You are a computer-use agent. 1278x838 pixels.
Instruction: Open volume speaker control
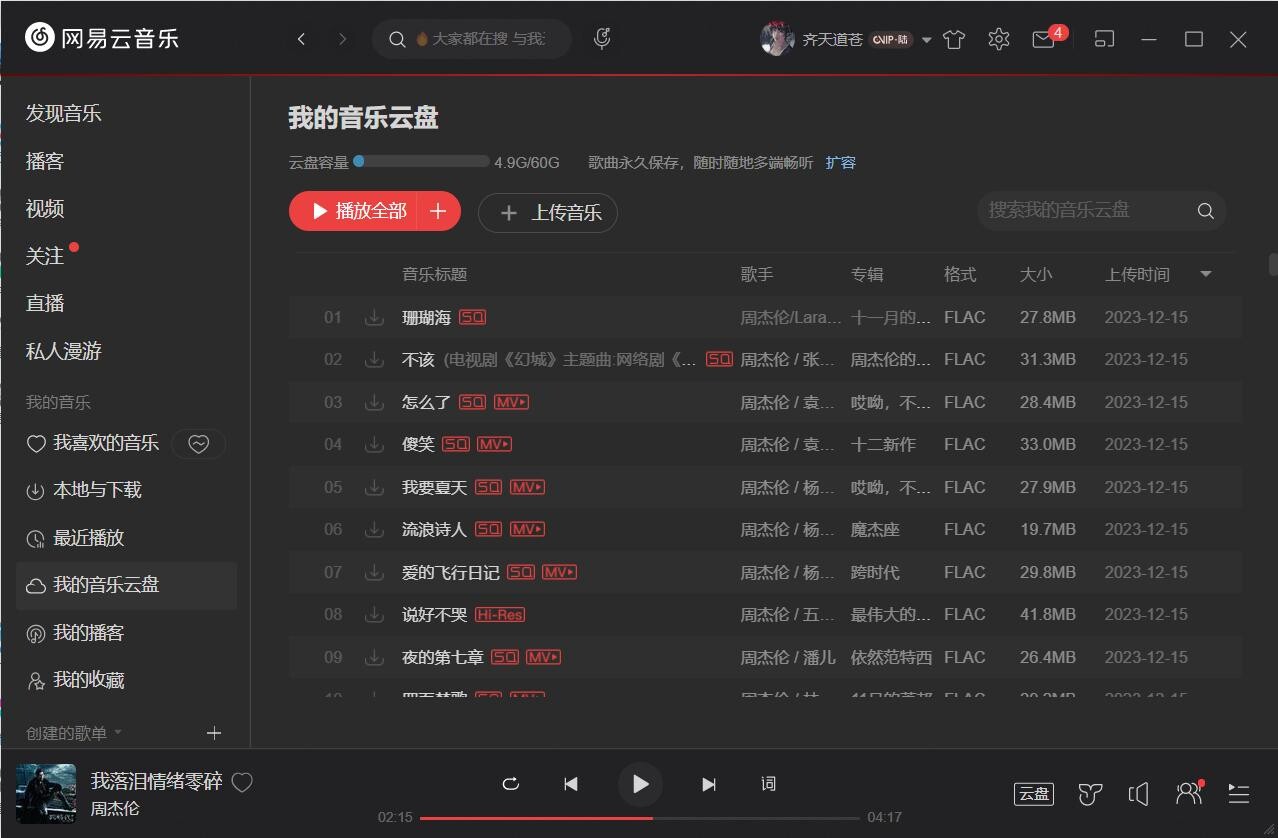click(1138, 794)
